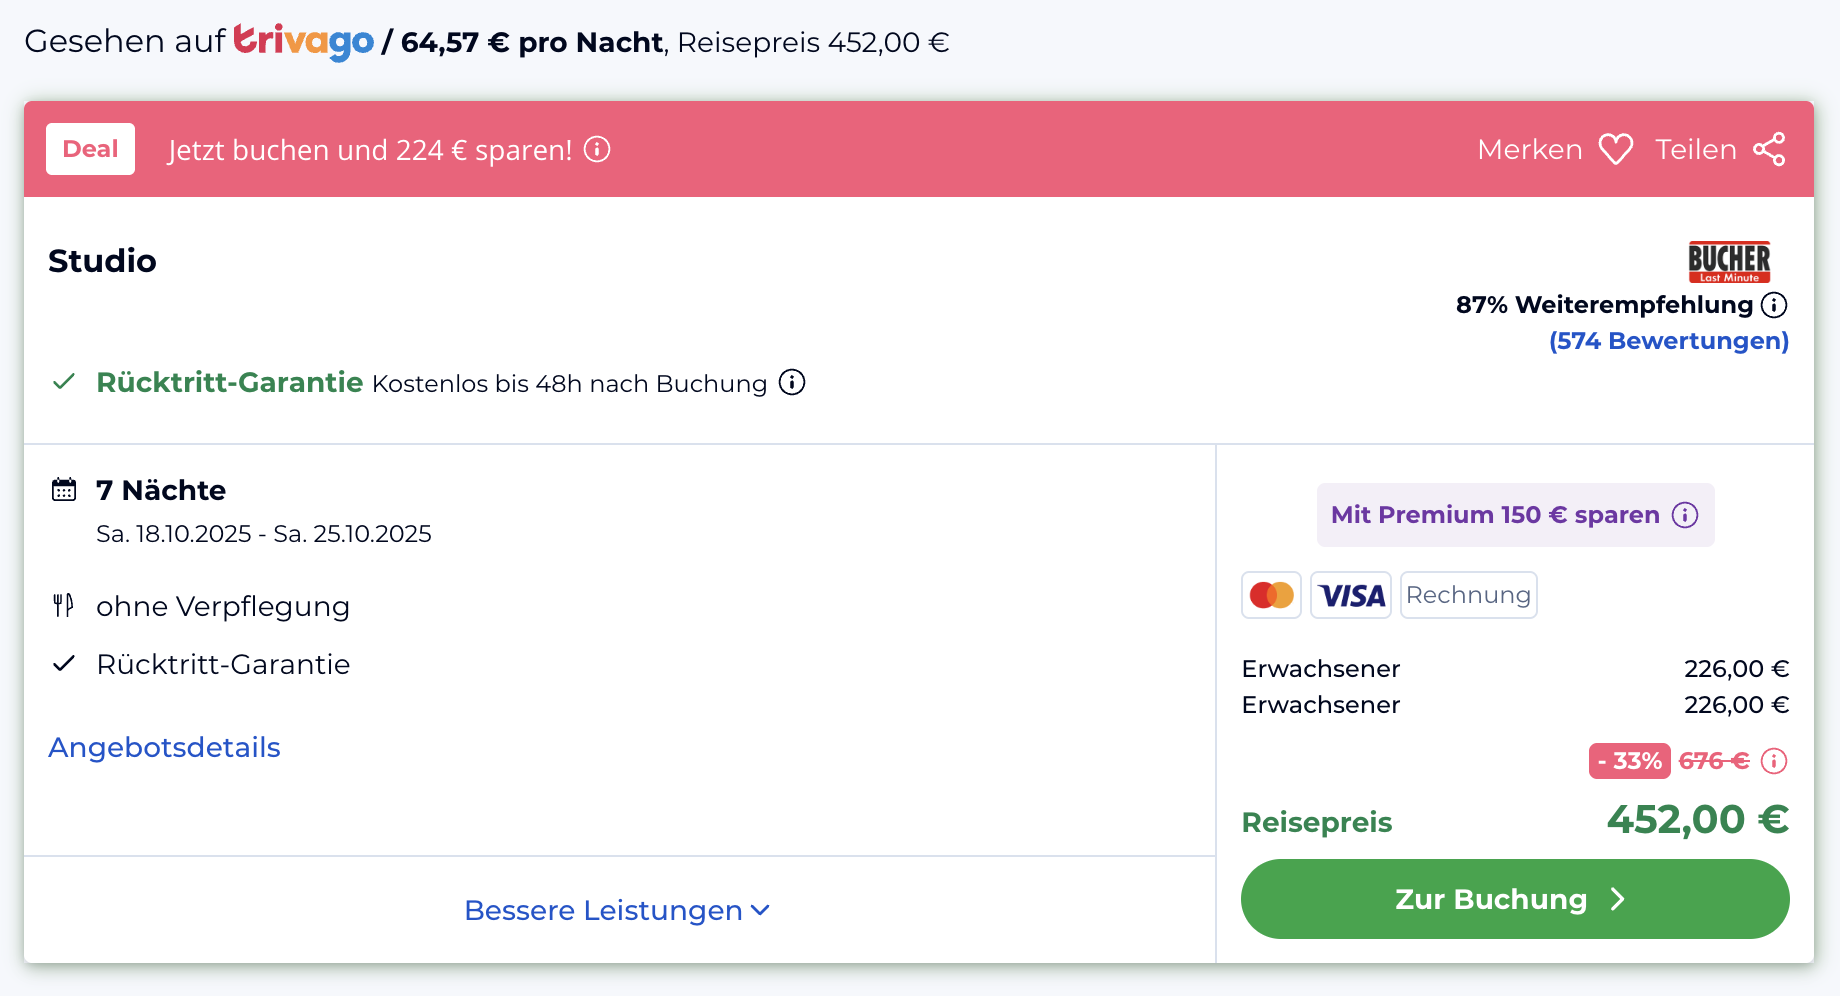This screenshot has width=1840, height=996.
Task: Click the Zur Buchung button
Action: coord(1515,899)
